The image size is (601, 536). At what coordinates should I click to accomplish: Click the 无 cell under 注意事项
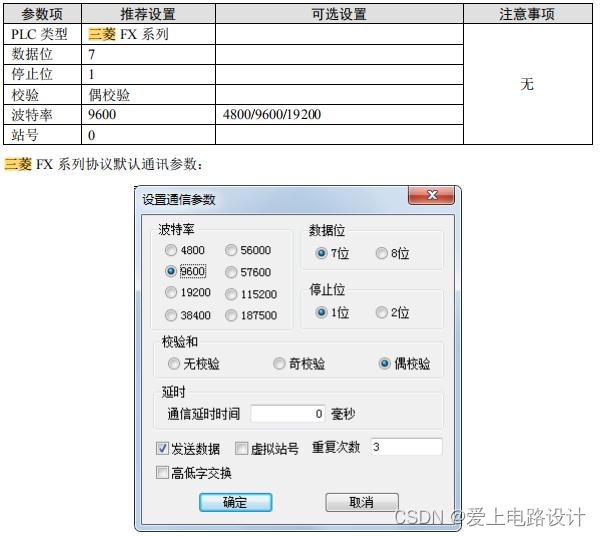tap(527, 84)
